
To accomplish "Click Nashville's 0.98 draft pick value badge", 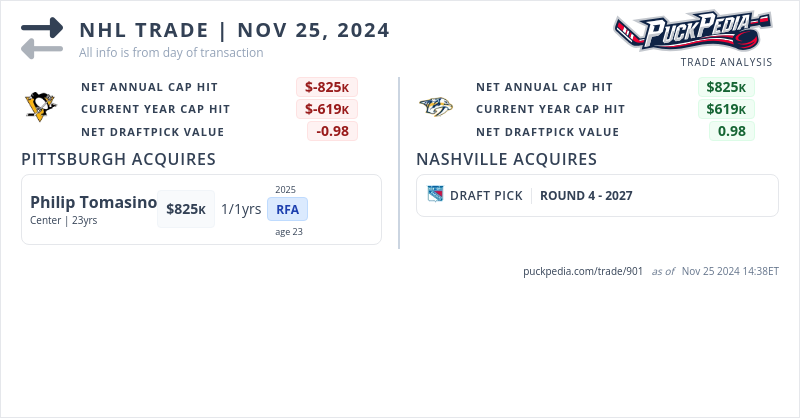I will point(731,131).
